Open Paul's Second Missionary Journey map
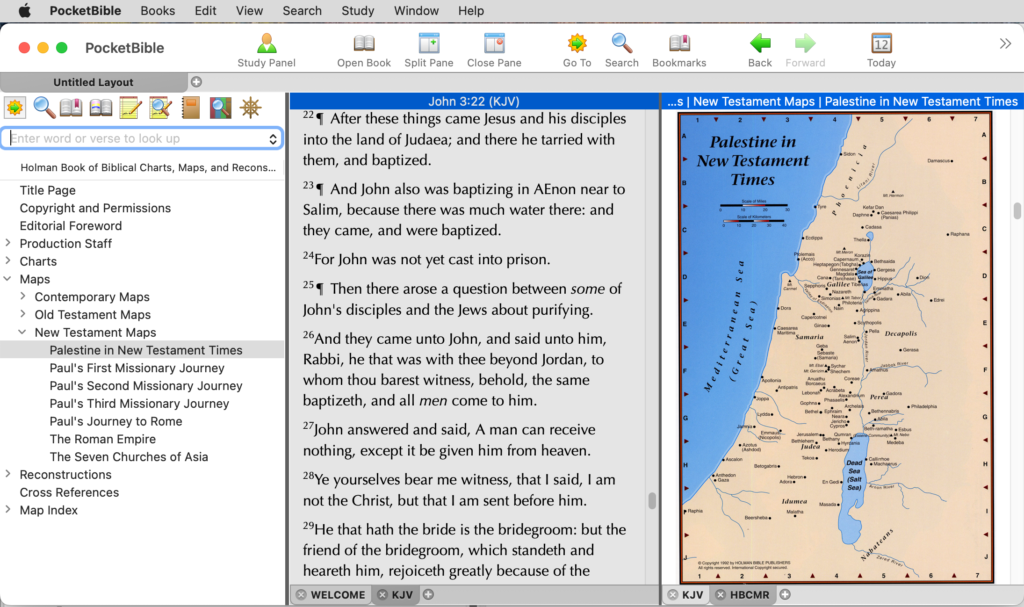 coord(146,386)
